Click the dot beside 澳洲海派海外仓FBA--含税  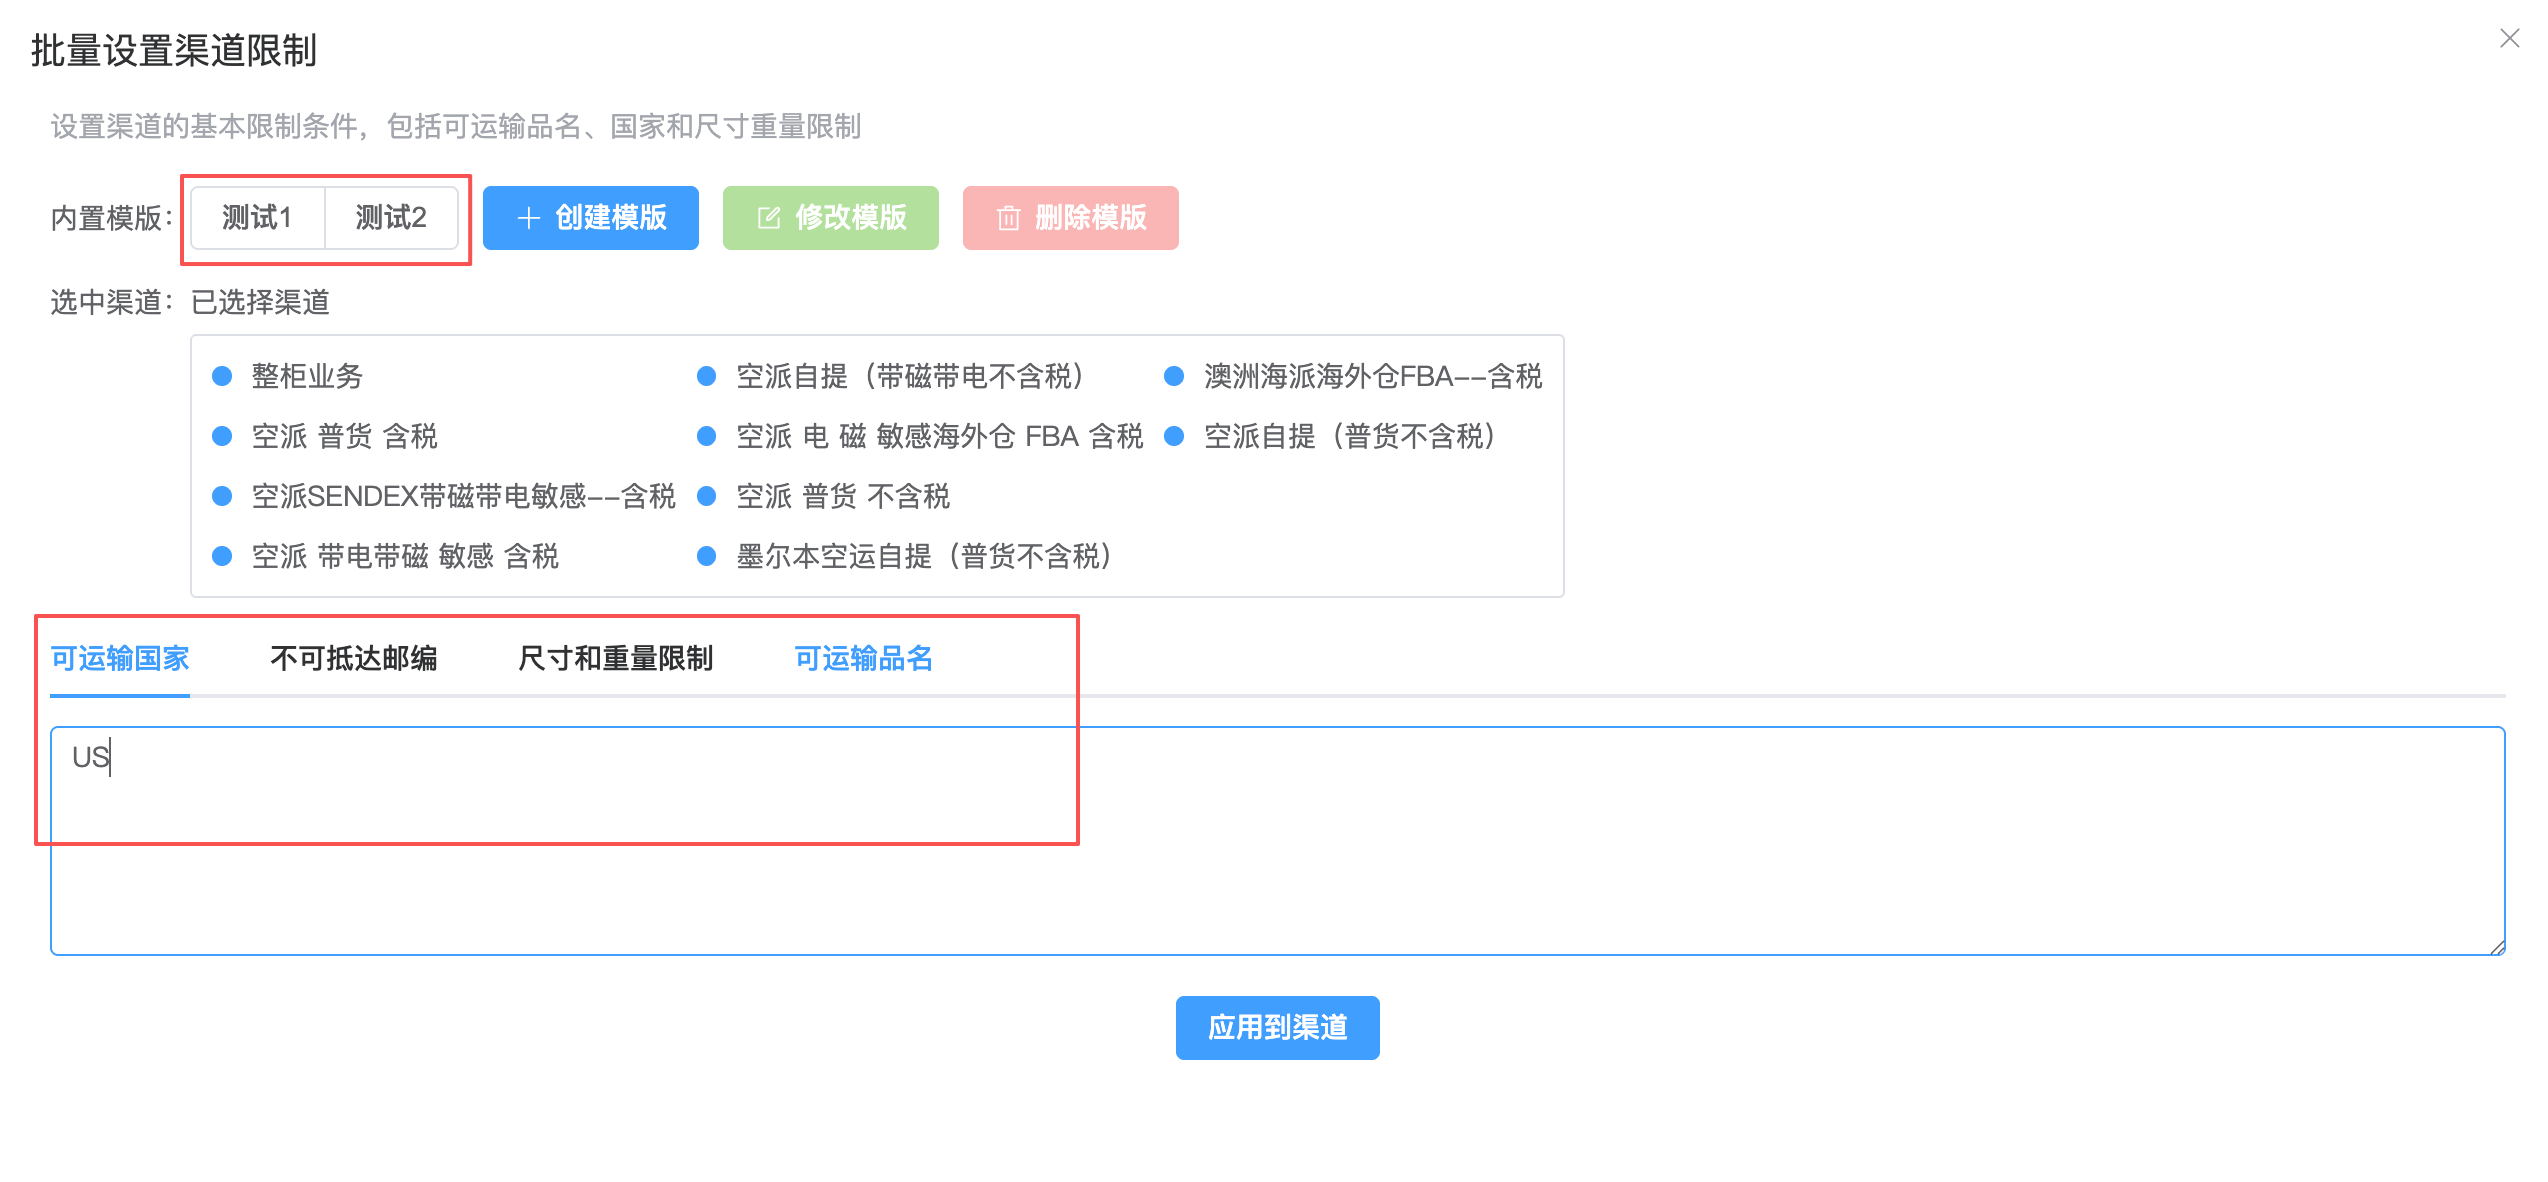(1174, 376)
